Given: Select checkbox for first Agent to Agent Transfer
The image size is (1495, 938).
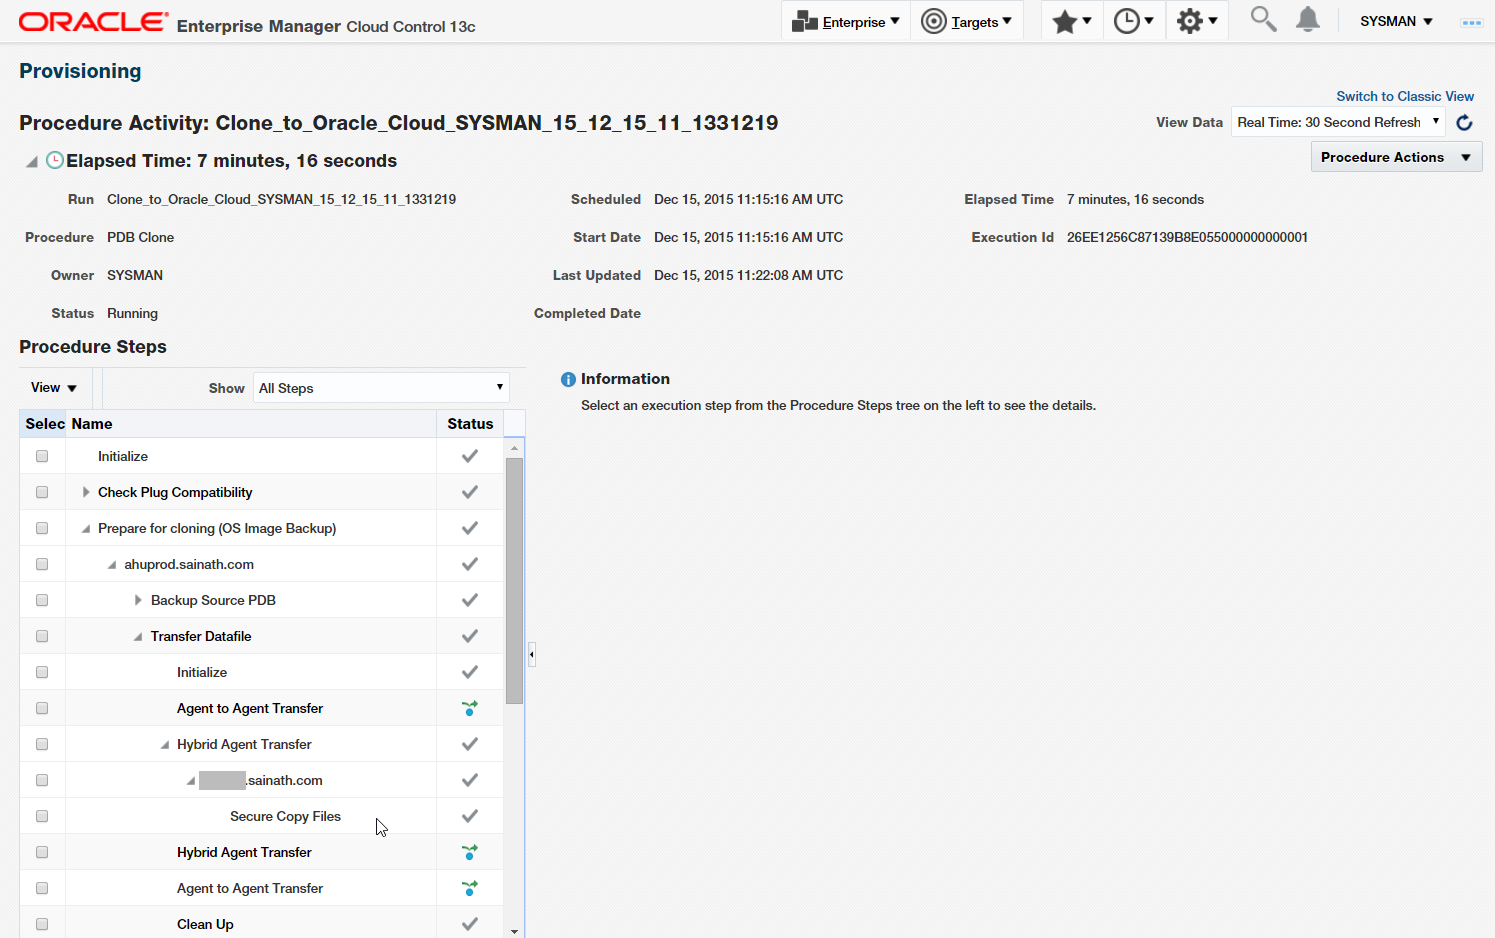Looking at the screenshot, I should (x=42, y=708).
